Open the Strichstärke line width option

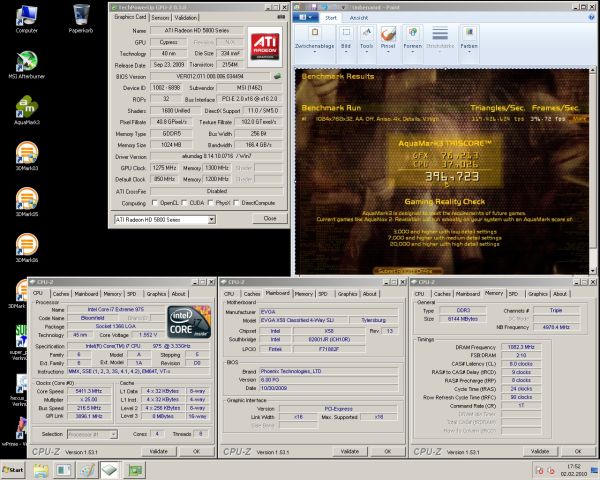click(x=440, y=41)
